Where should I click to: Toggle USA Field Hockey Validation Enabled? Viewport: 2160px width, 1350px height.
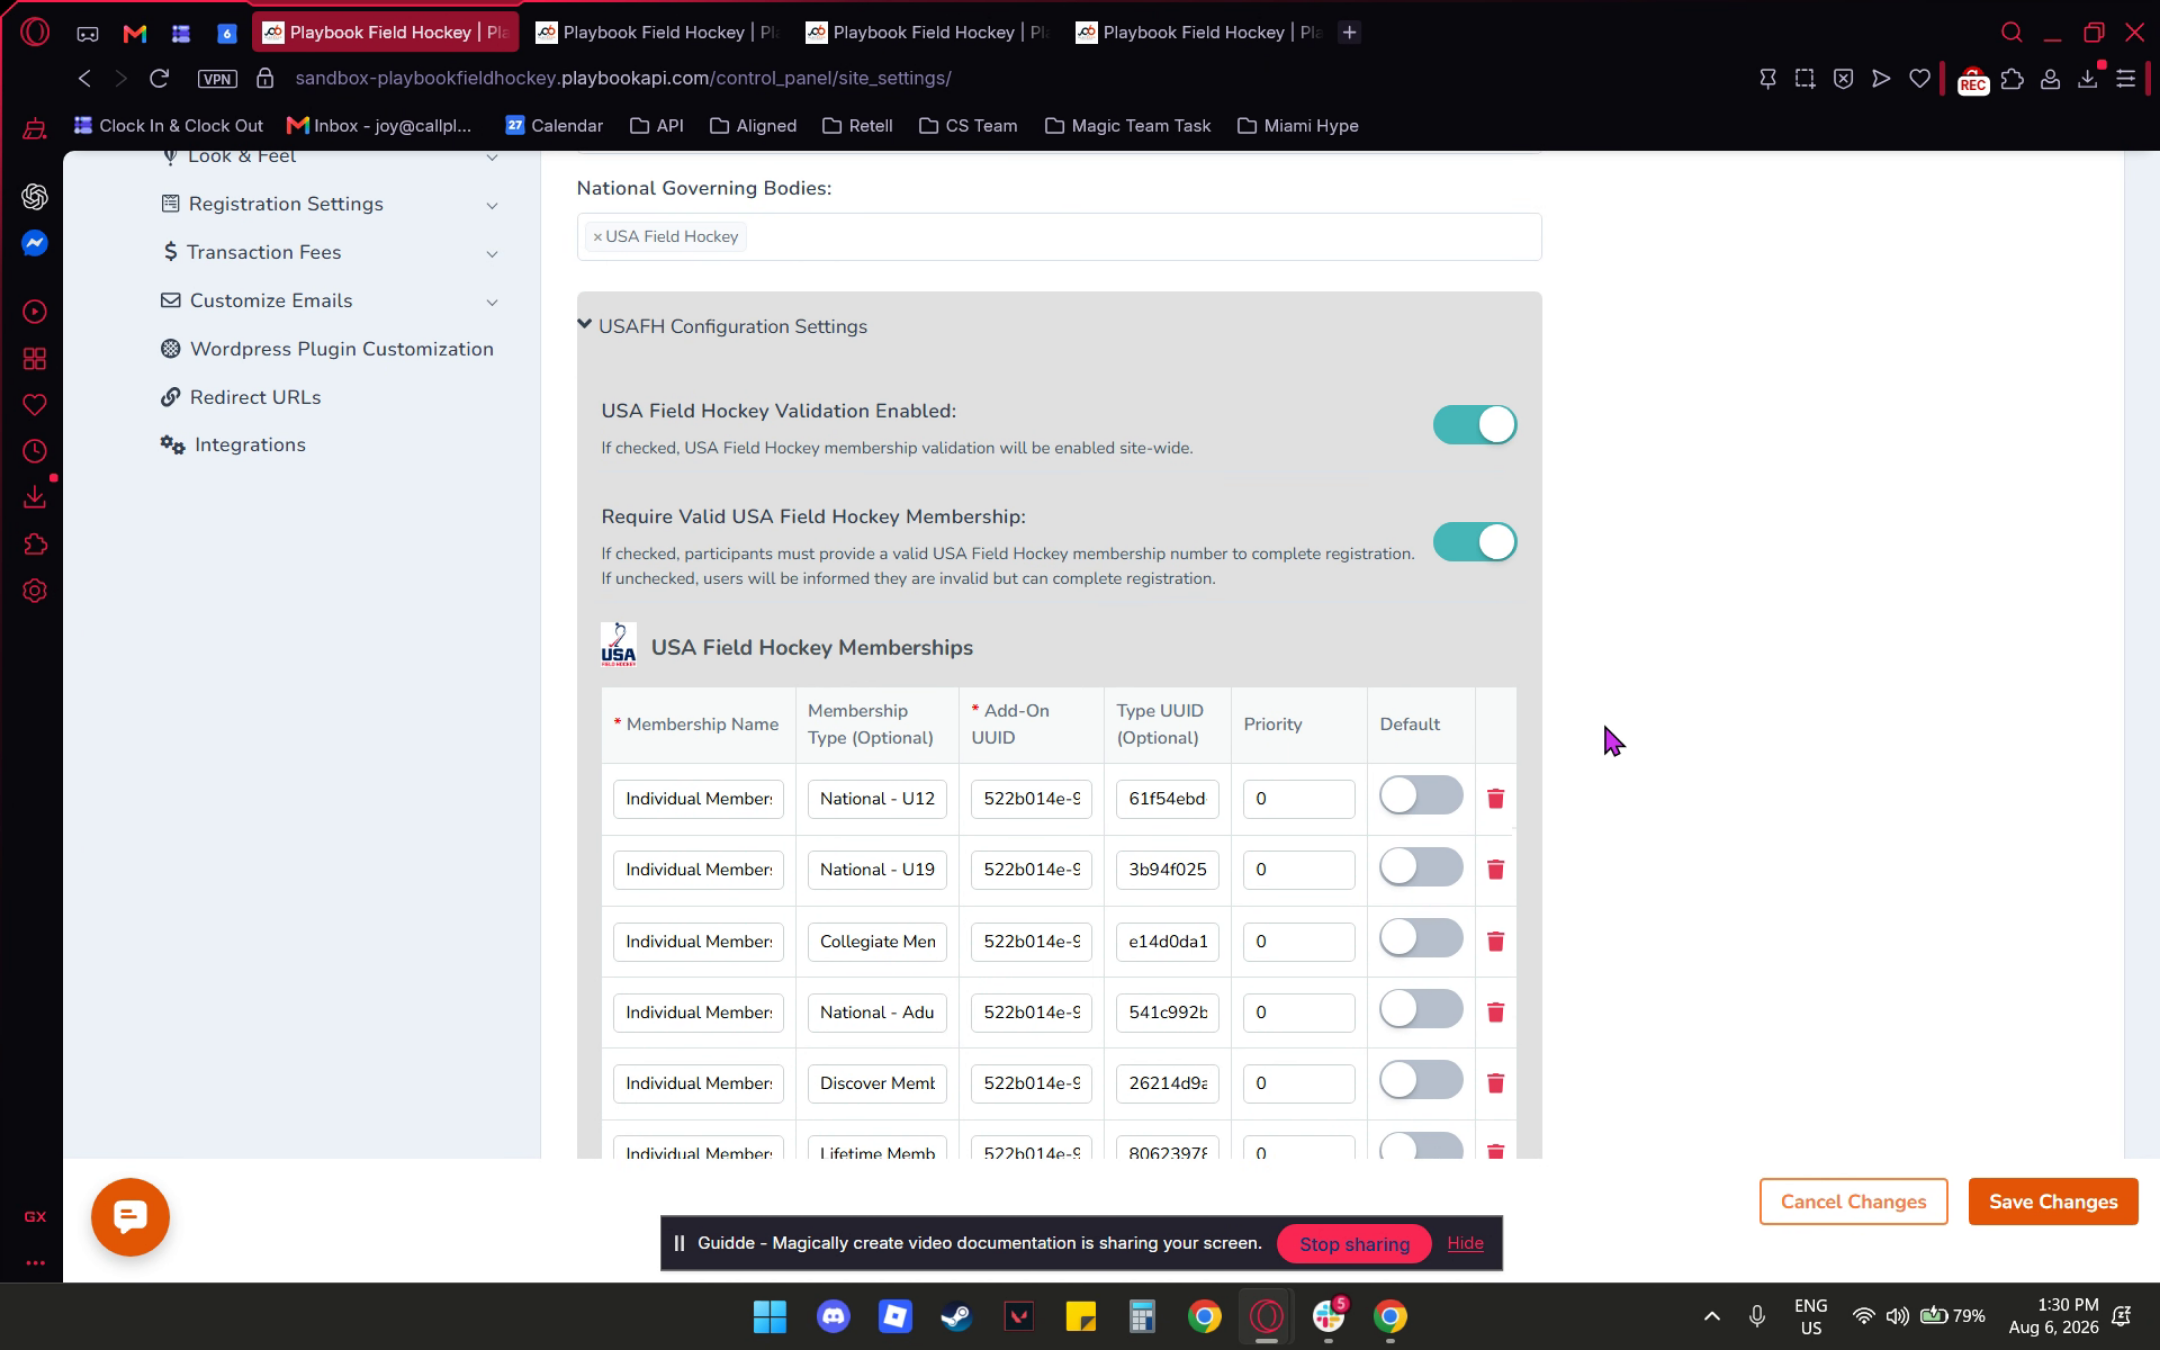(1475, 425)
